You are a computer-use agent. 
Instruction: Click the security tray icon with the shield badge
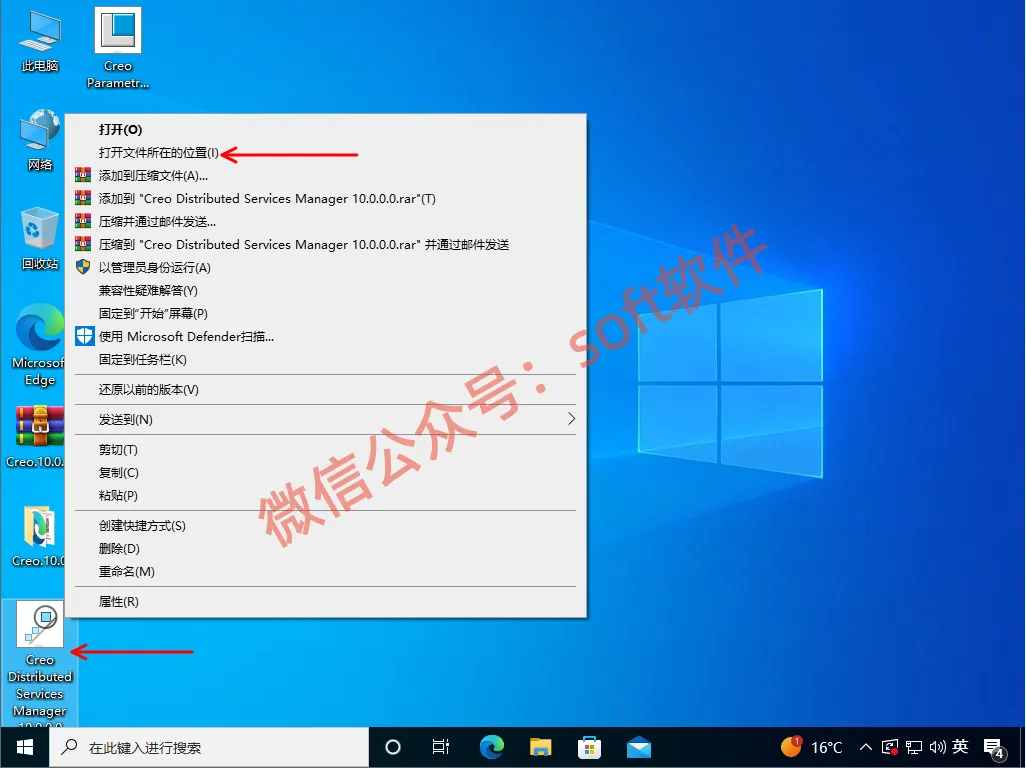[890, 747]
